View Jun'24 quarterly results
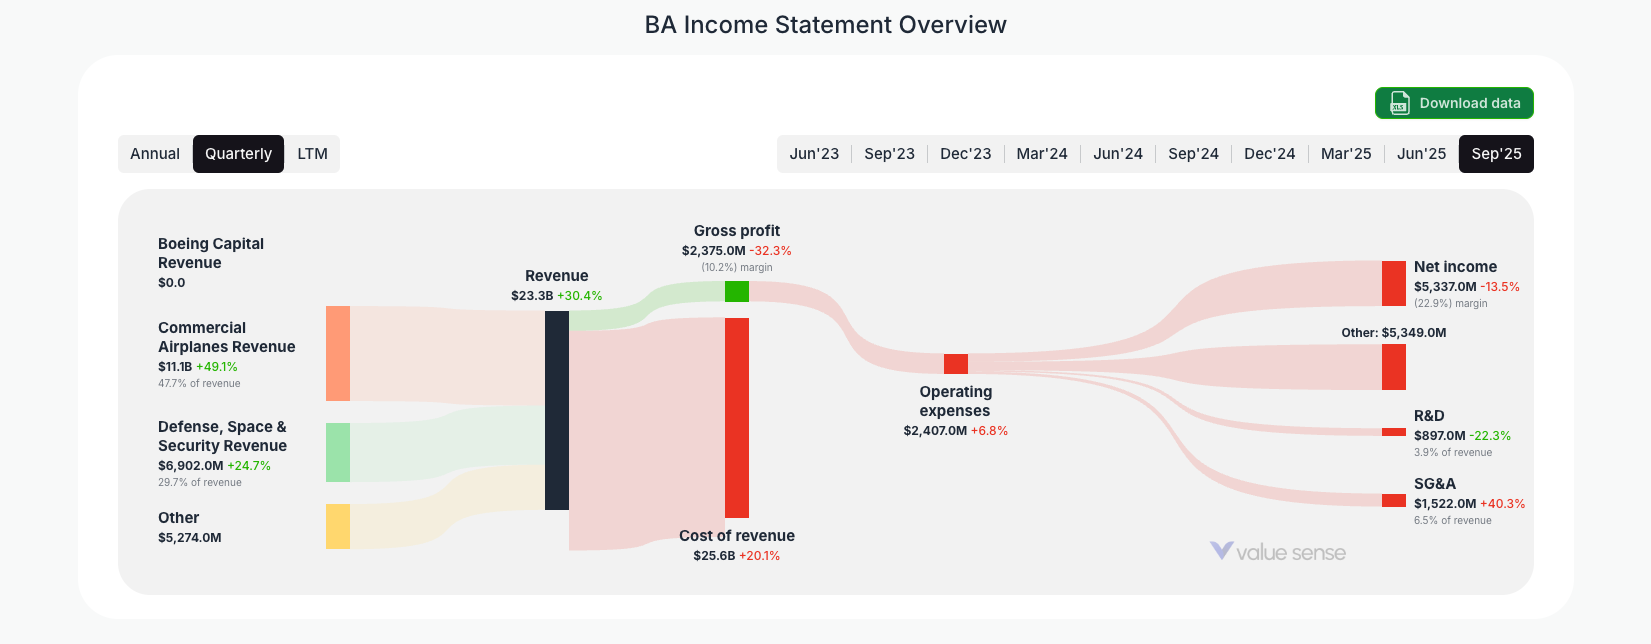This screenshot has height=644, width=1651. tap(1117, 153)
